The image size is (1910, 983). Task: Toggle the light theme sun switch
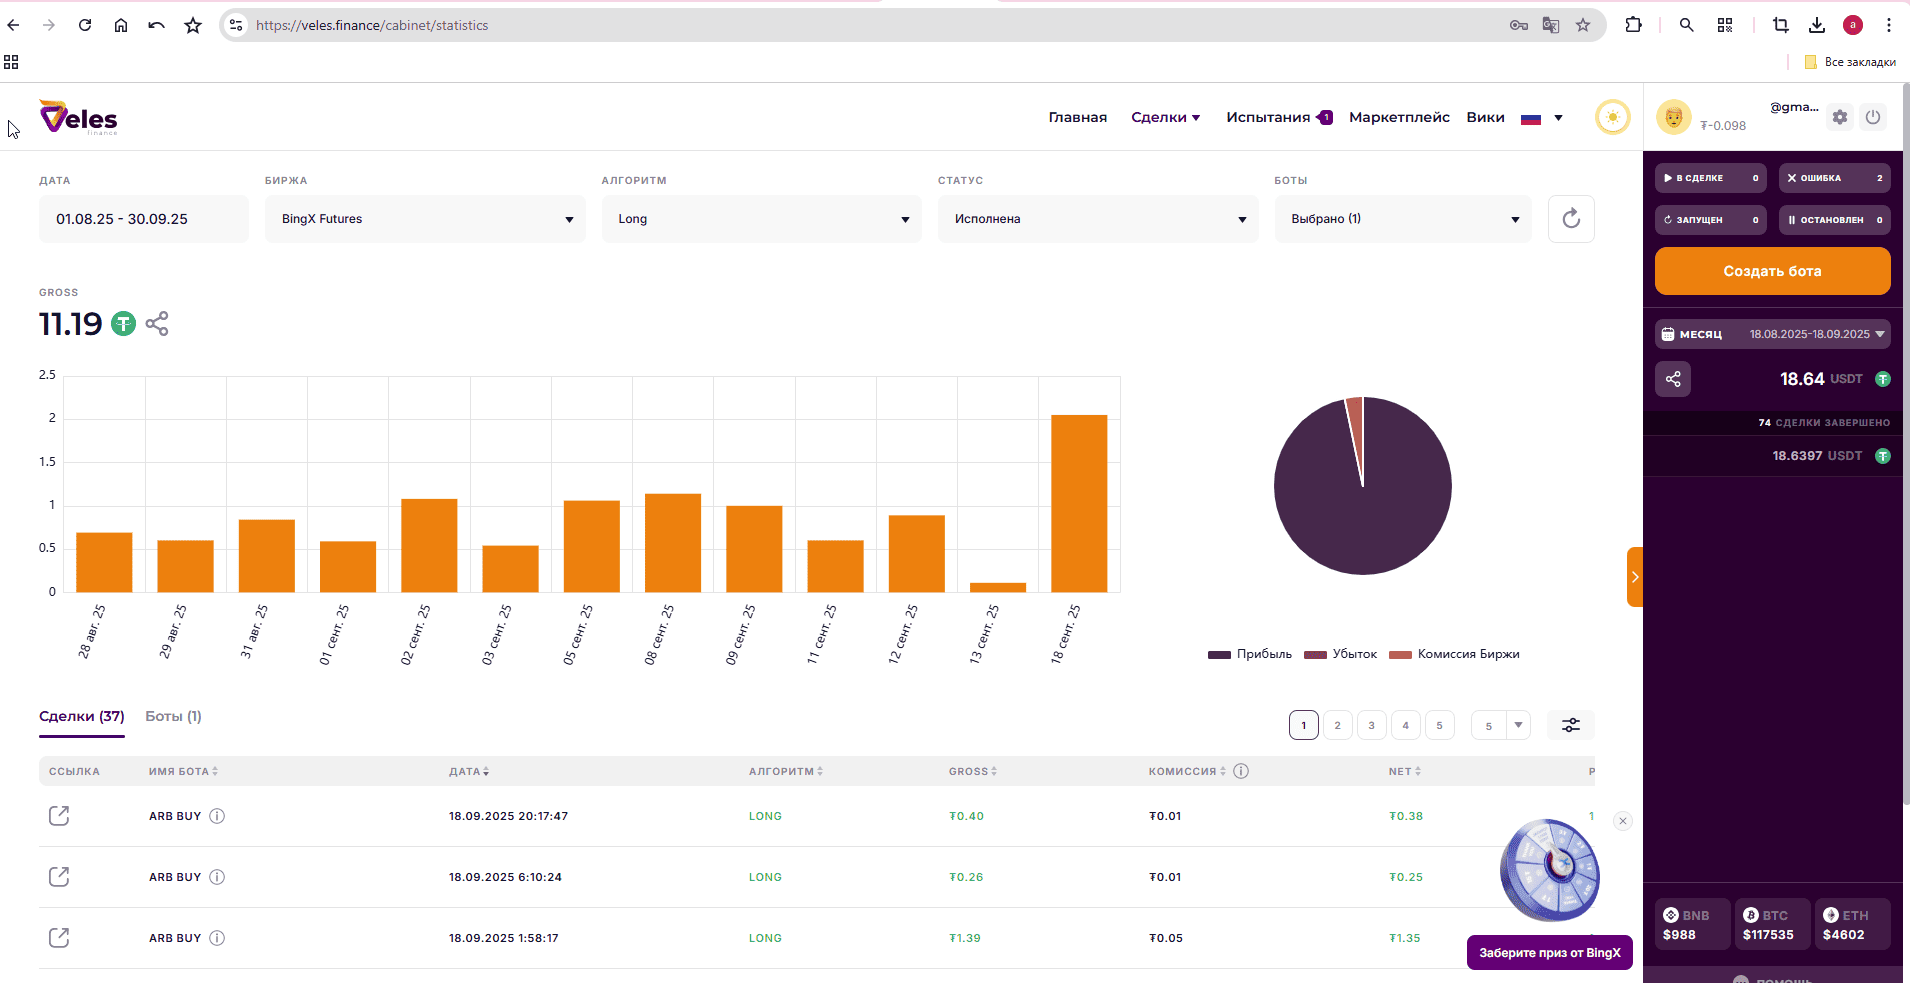click(x=1612, y=117)
